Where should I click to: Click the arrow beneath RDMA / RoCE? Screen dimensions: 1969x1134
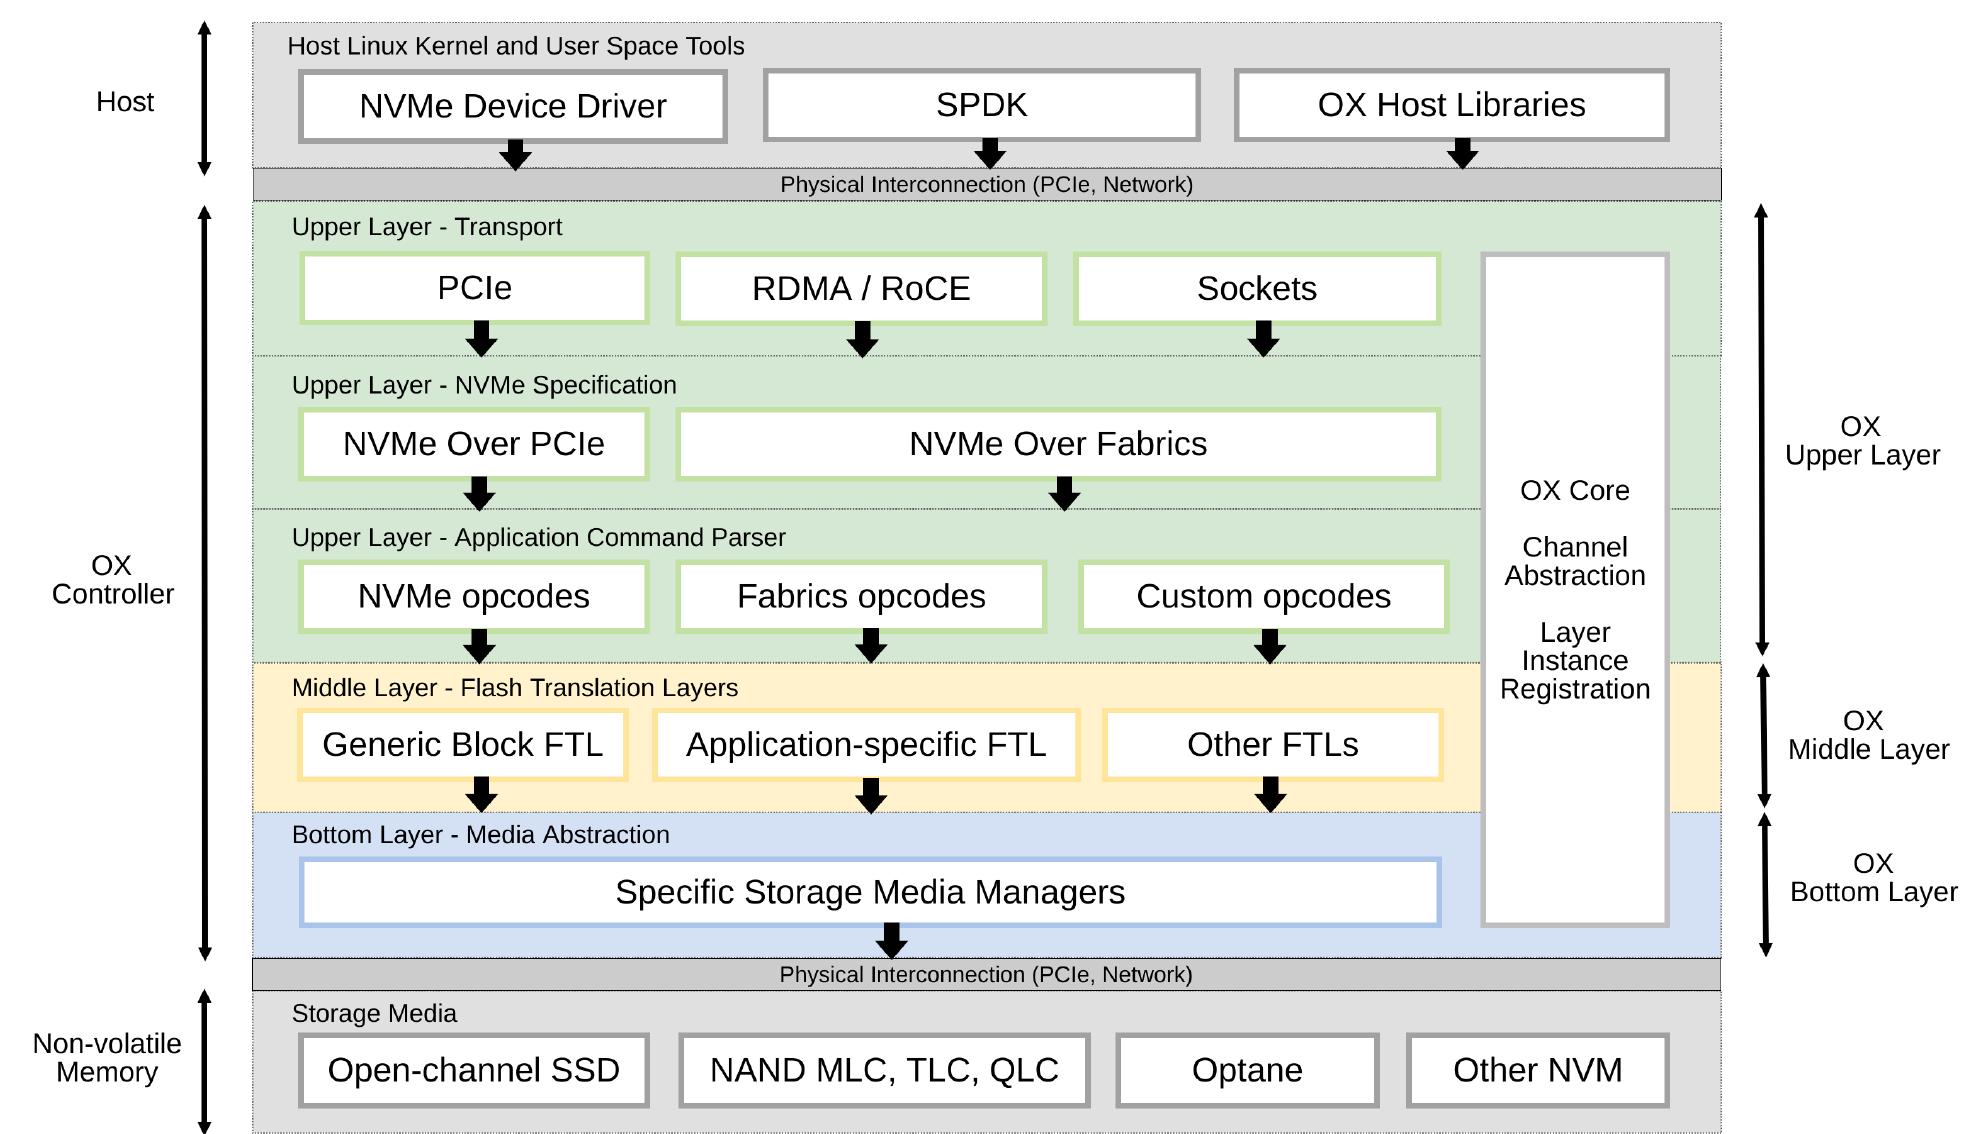point(862,339)
